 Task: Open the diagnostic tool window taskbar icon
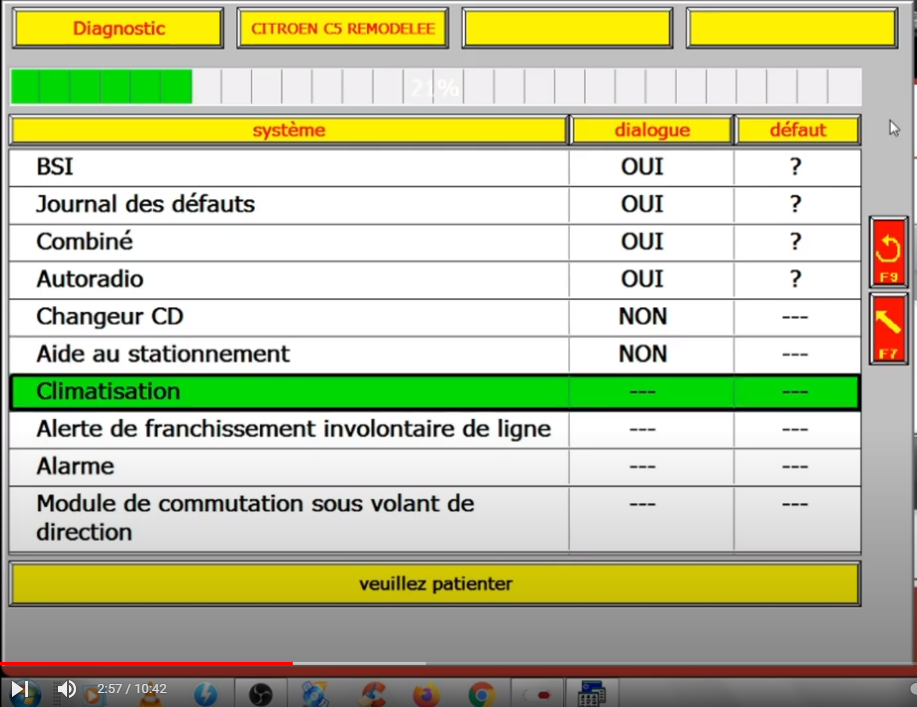pos(592,694)
